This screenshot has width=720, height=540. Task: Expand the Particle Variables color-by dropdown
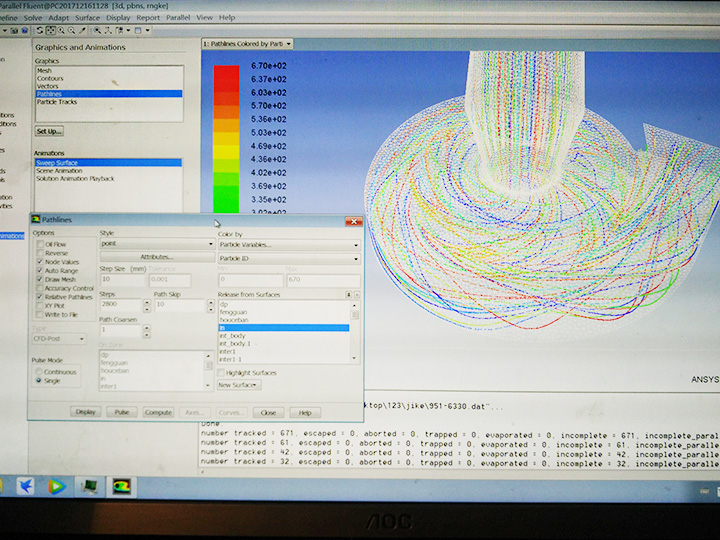click(288, 243)
